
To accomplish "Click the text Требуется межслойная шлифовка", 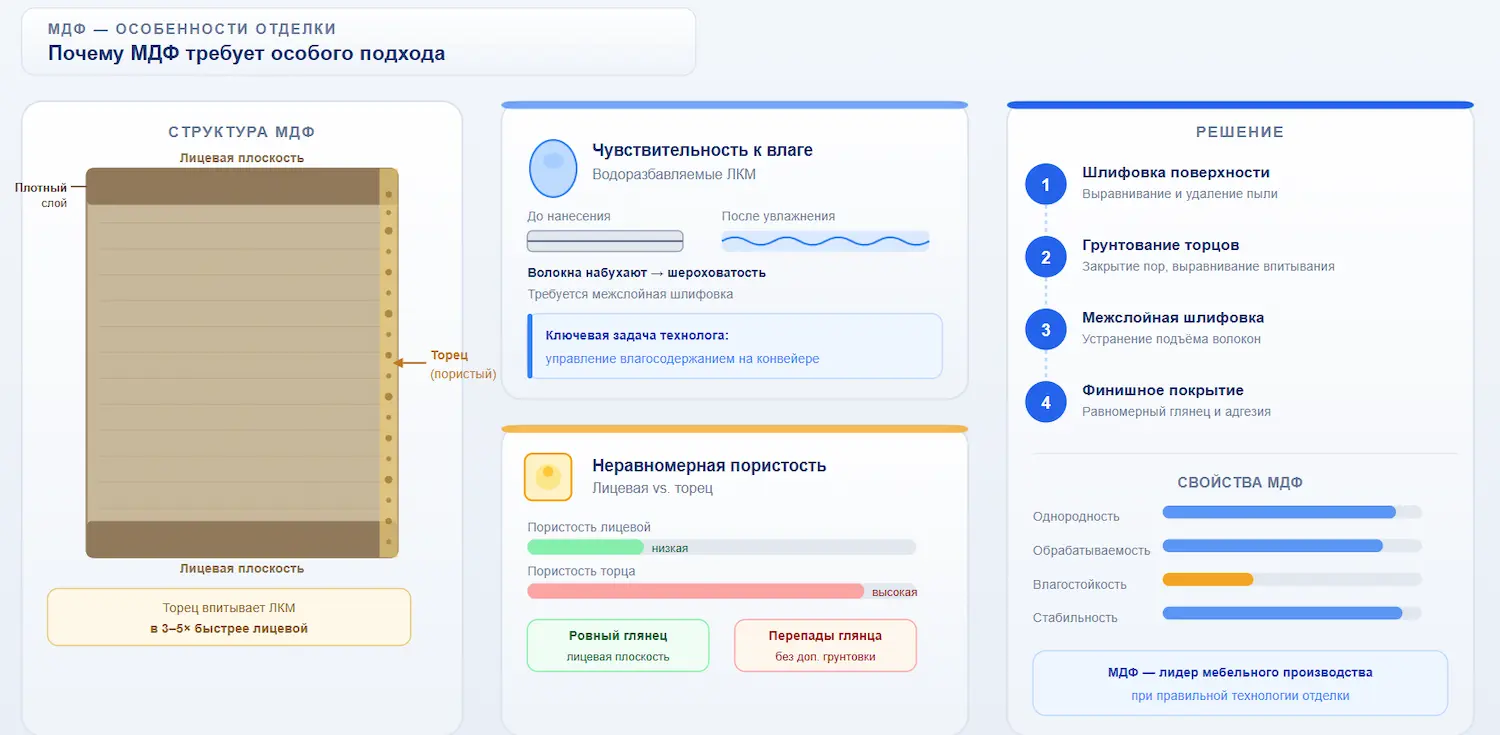I will pos(630,294).
